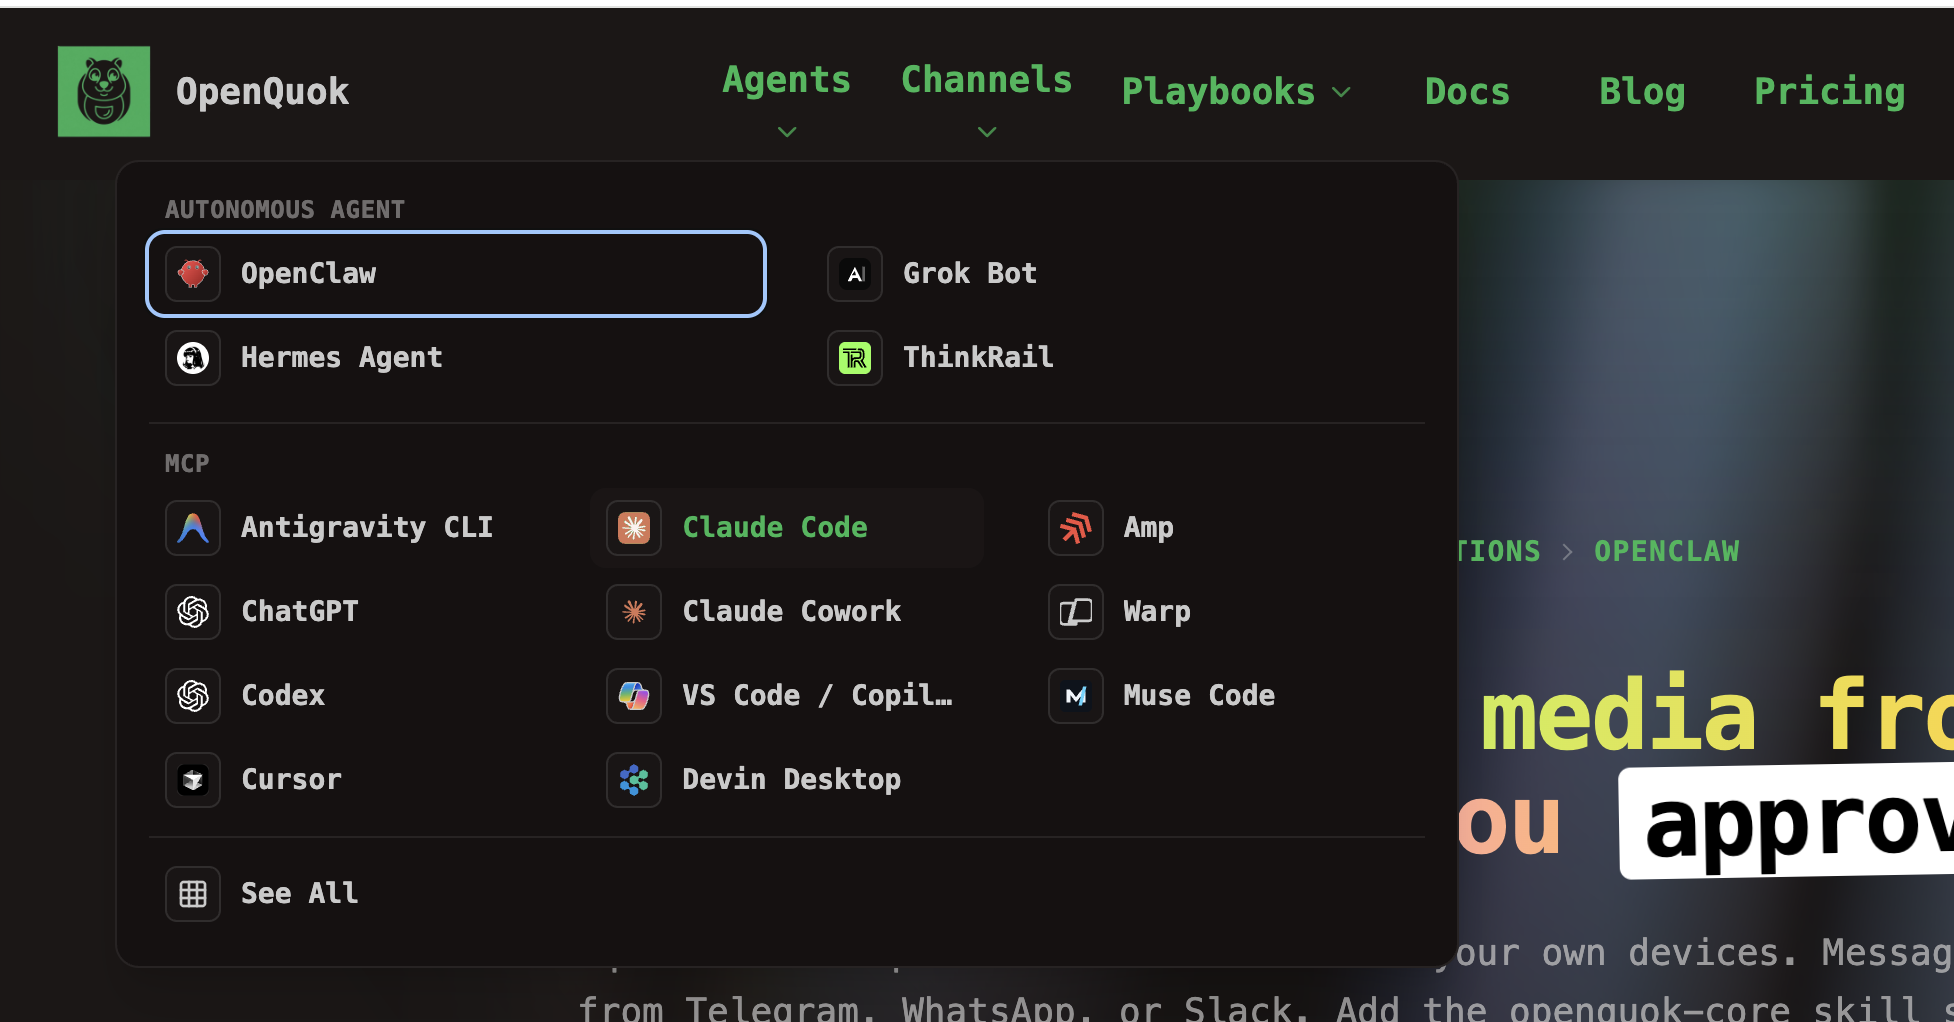Click the OpenQuok bear logo icon
The width and height of the screenshot is (1954, 1022).
coord(104,91)
